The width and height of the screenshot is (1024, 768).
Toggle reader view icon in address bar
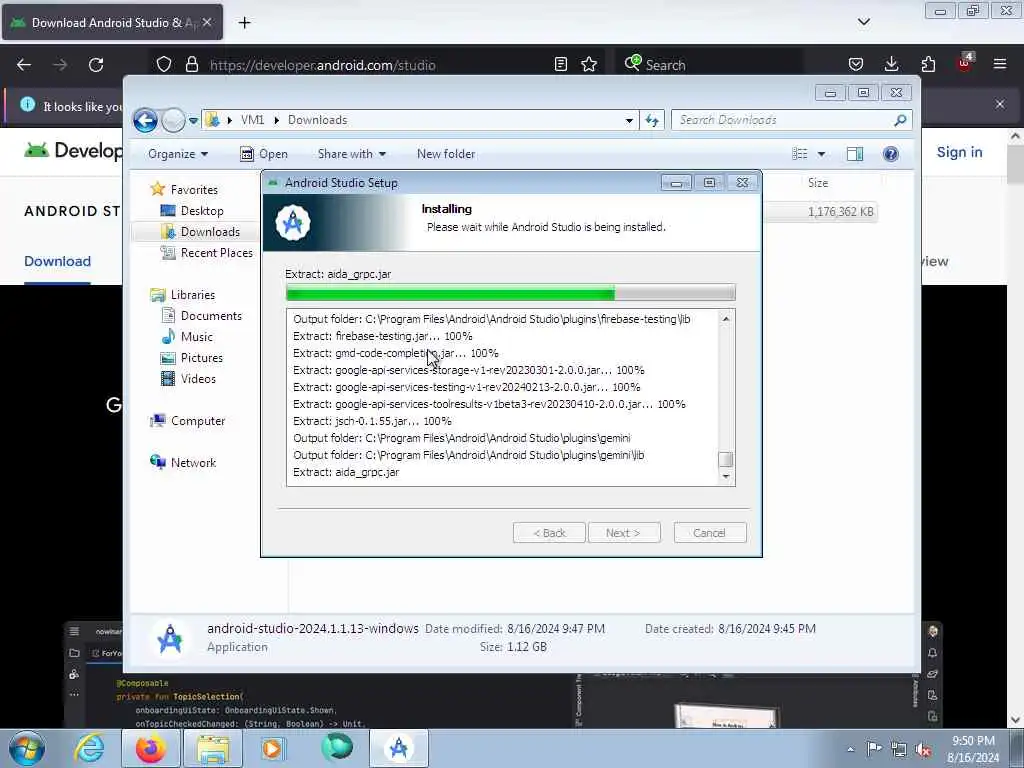coord(560,64)
